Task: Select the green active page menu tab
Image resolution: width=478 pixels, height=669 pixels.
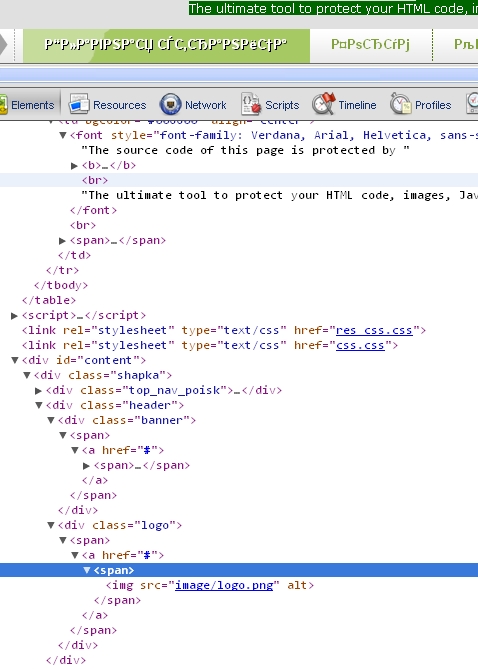Action: (166, 44)
